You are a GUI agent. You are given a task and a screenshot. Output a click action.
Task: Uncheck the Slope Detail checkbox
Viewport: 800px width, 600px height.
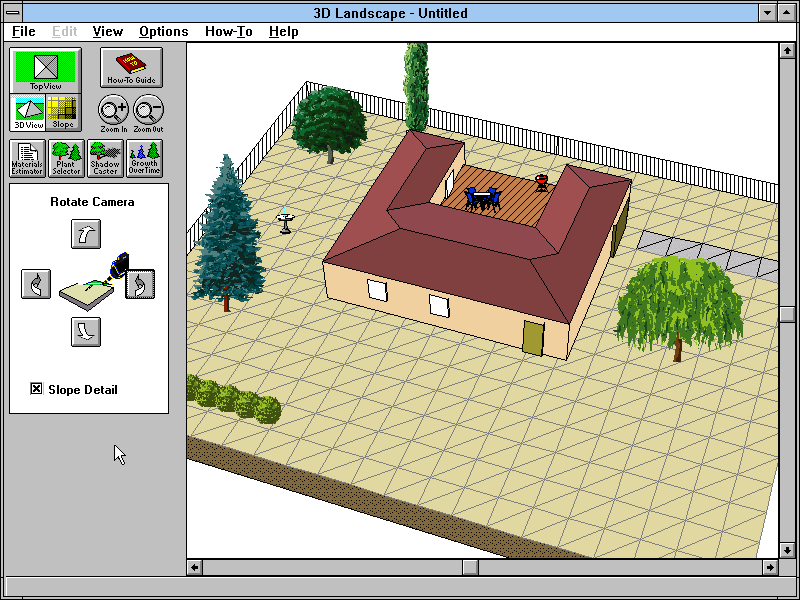click(37, 389)
